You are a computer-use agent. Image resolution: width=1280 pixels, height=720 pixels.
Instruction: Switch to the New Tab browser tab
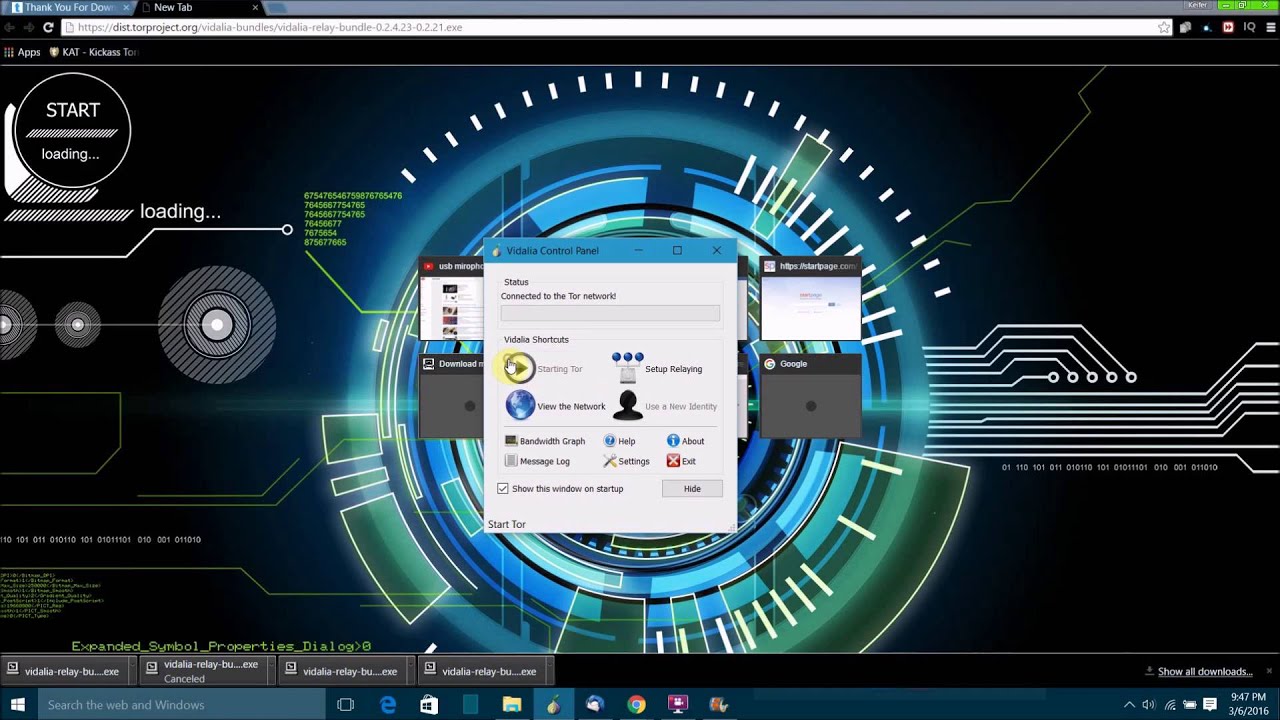[197, 7]
